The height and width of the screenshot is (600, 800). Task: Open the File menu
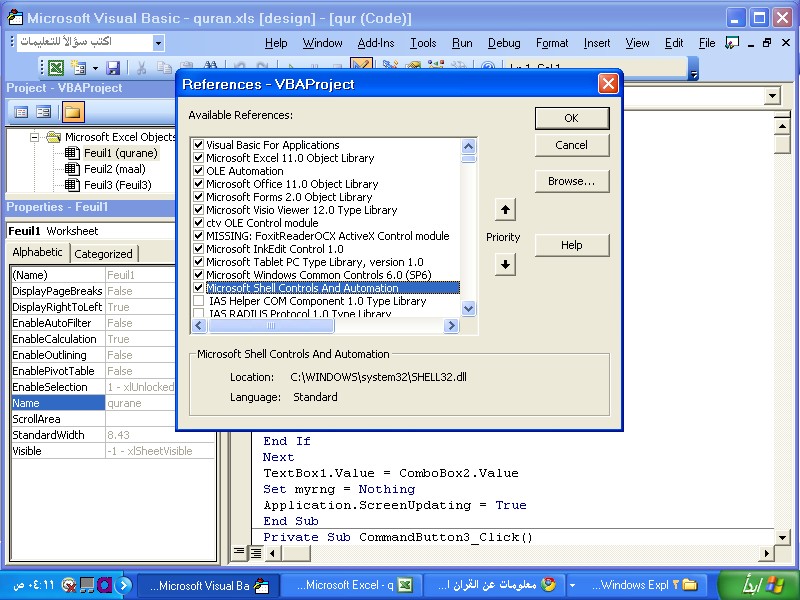tap(707, 43)
